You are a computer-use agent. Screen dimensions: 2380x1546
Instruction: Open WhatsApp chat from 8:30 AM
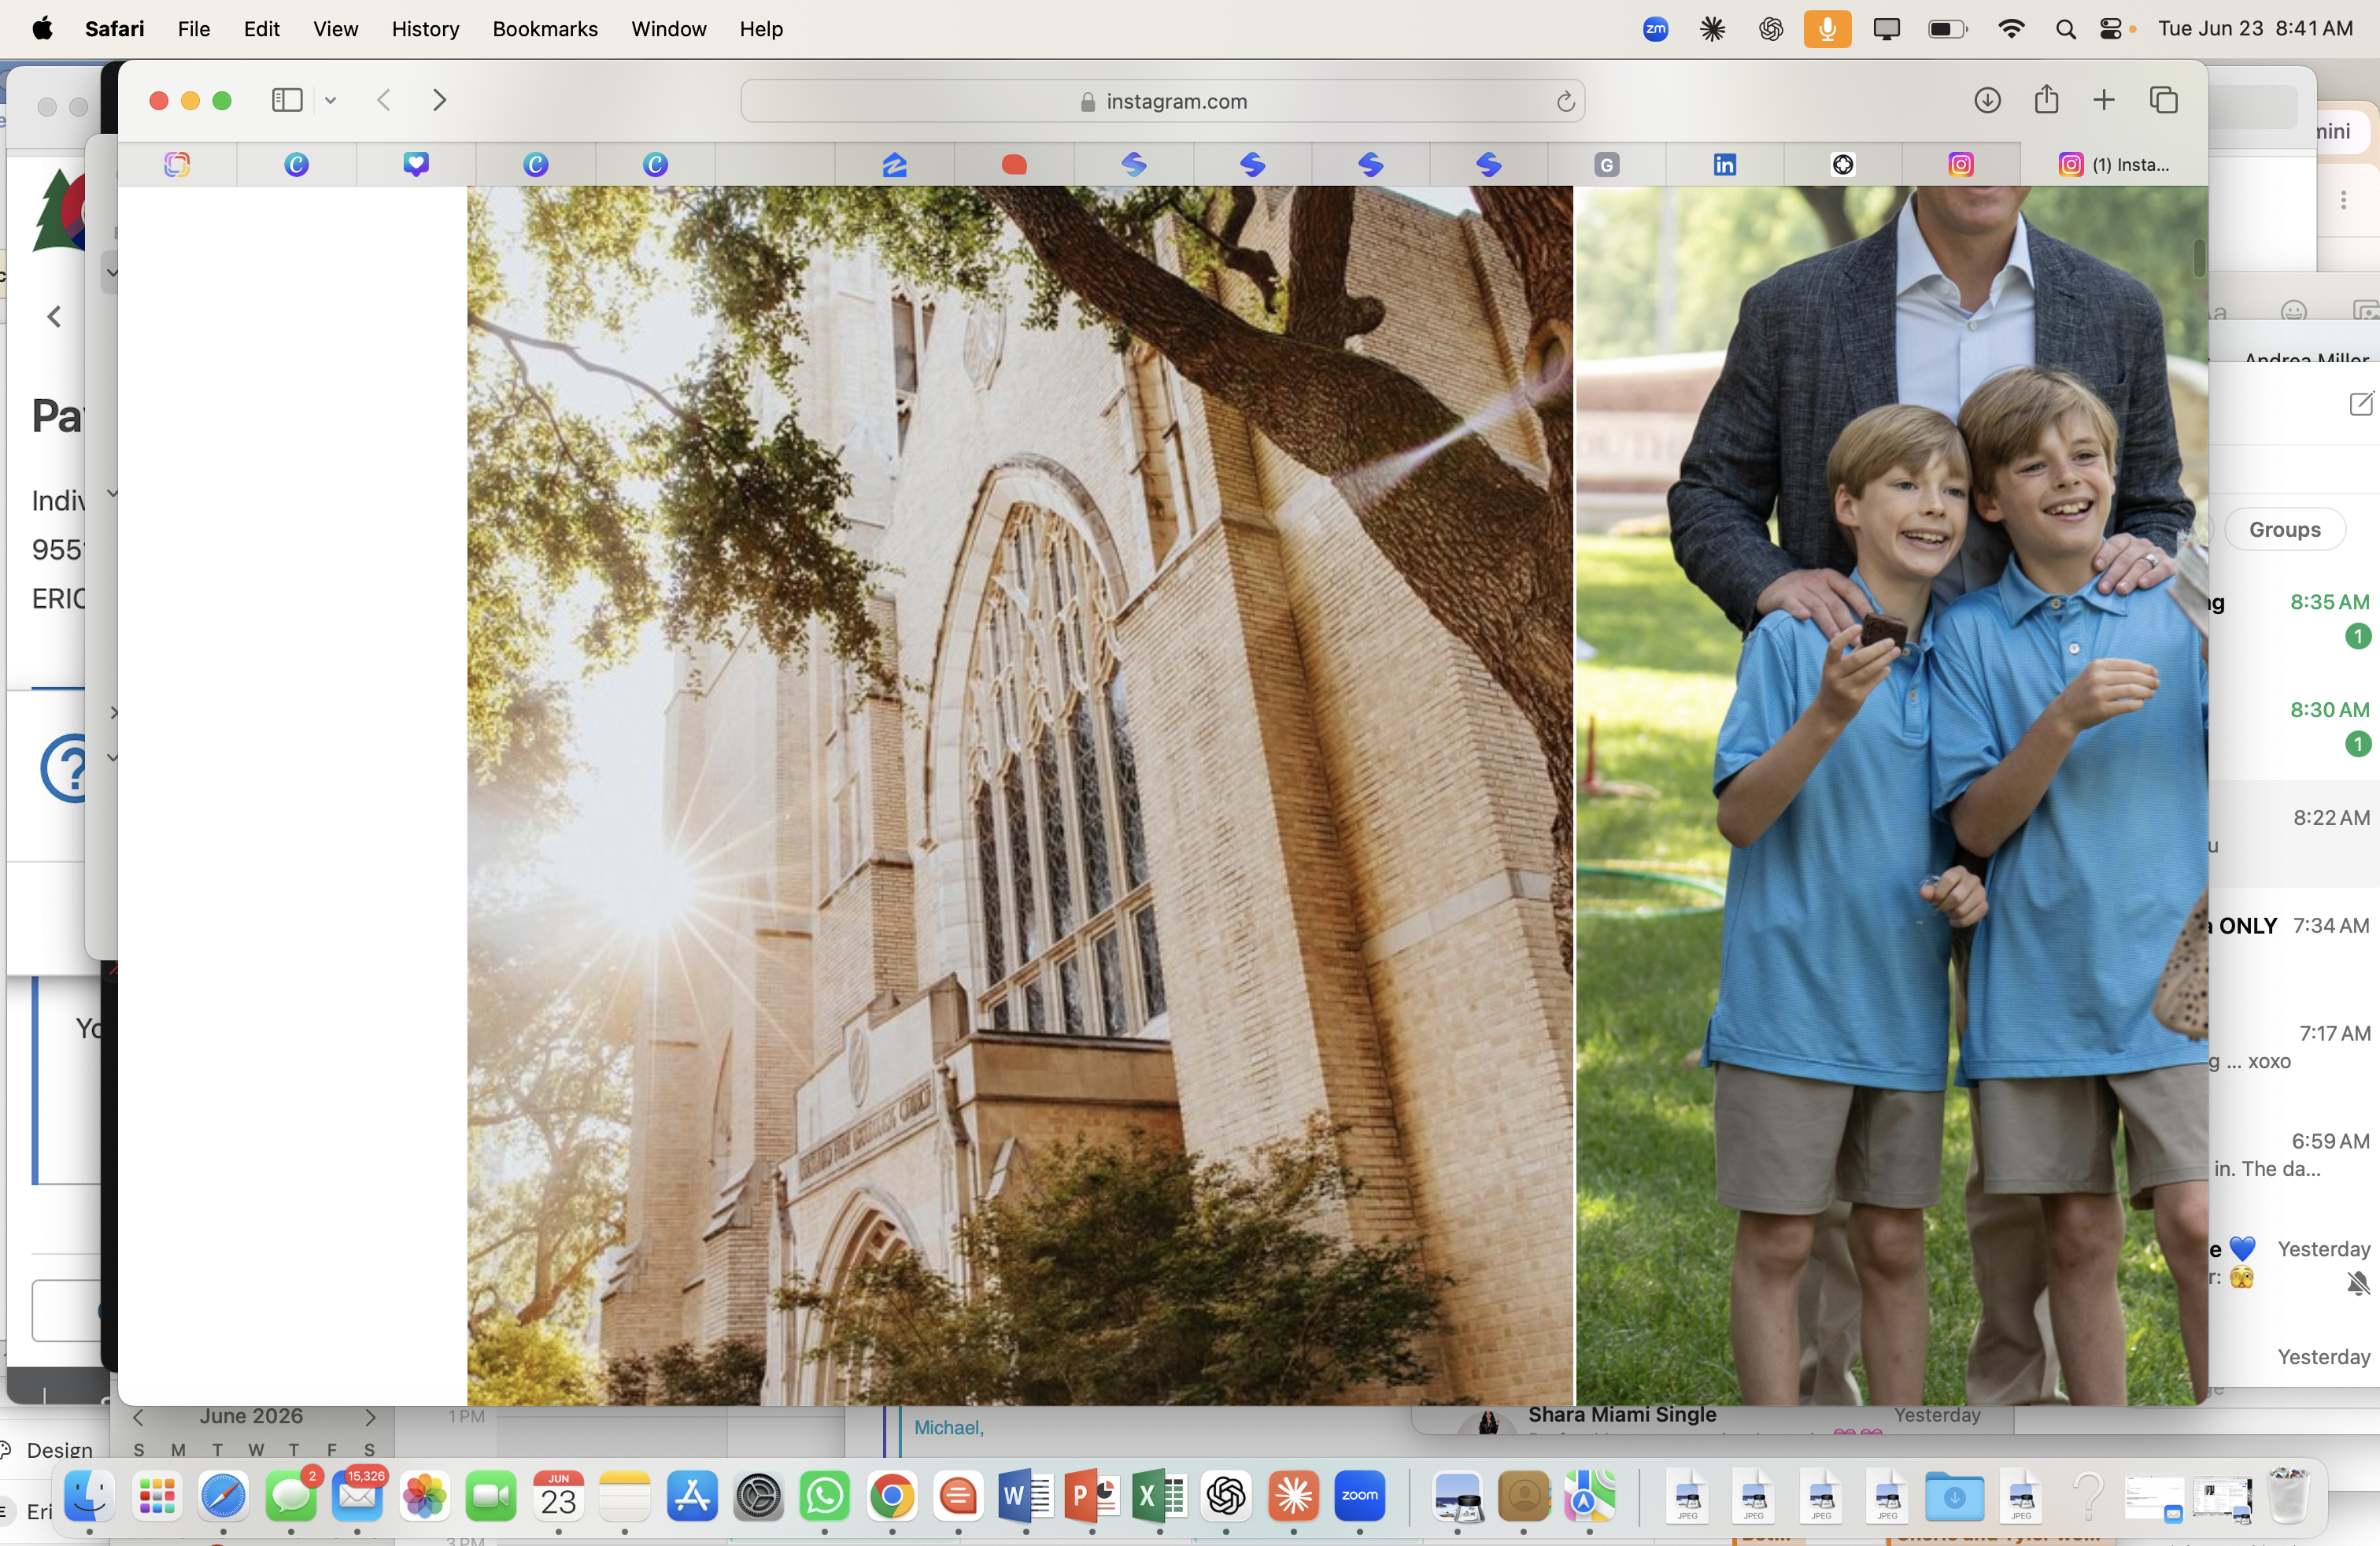tap(2293, 726)
